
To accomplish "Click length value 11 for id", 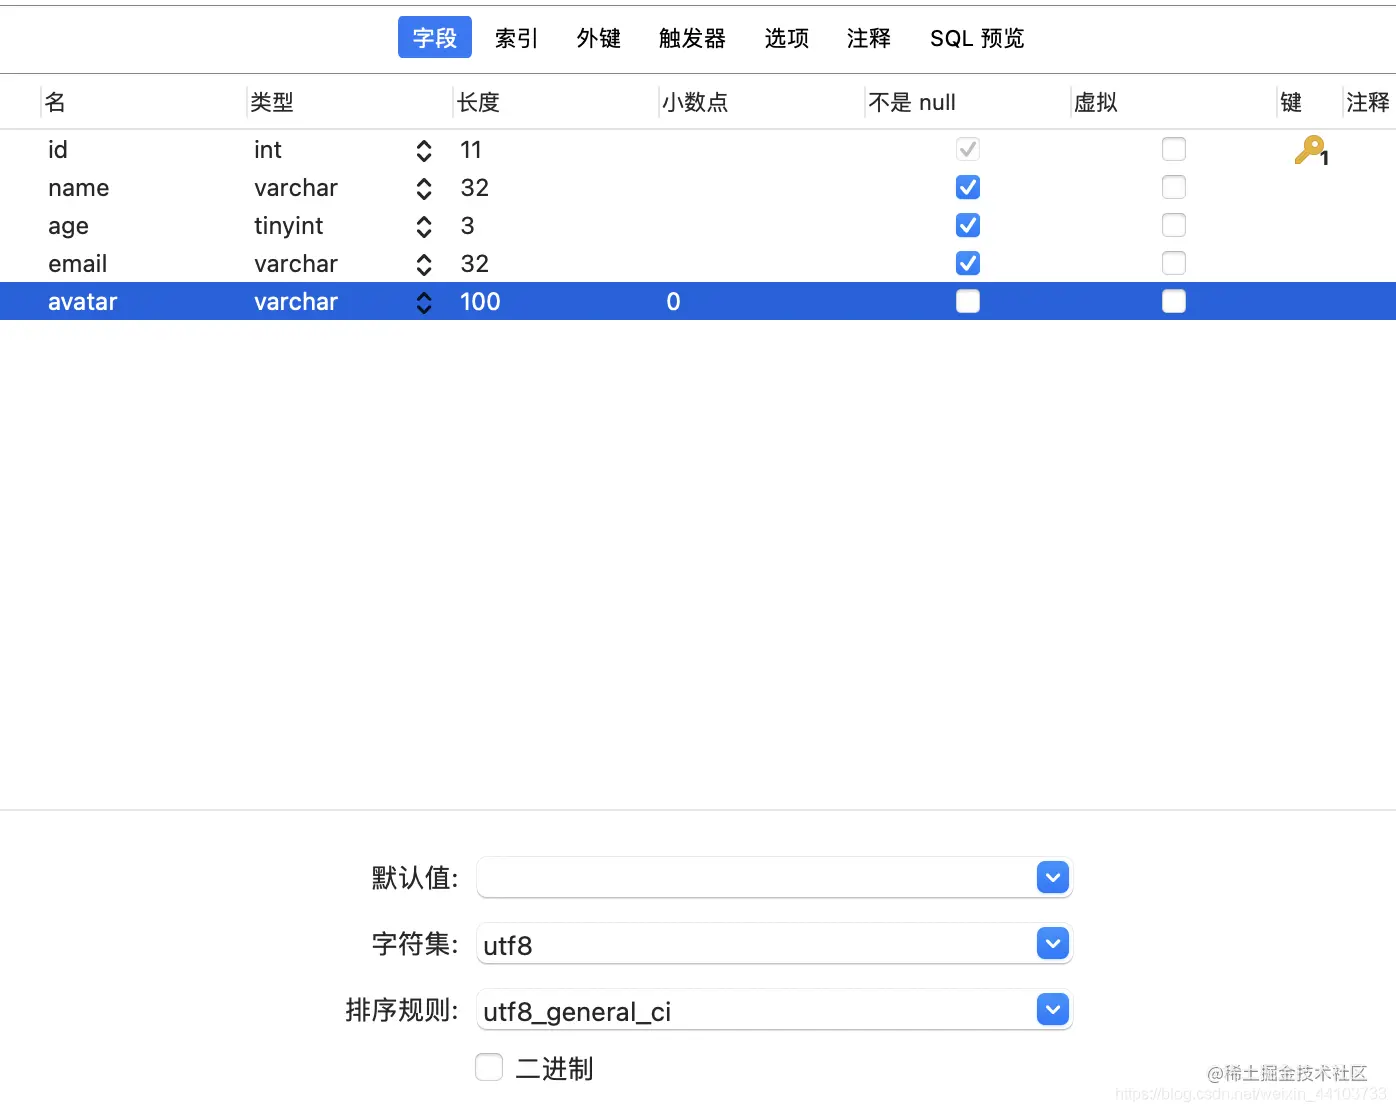I will click(471, 150).
